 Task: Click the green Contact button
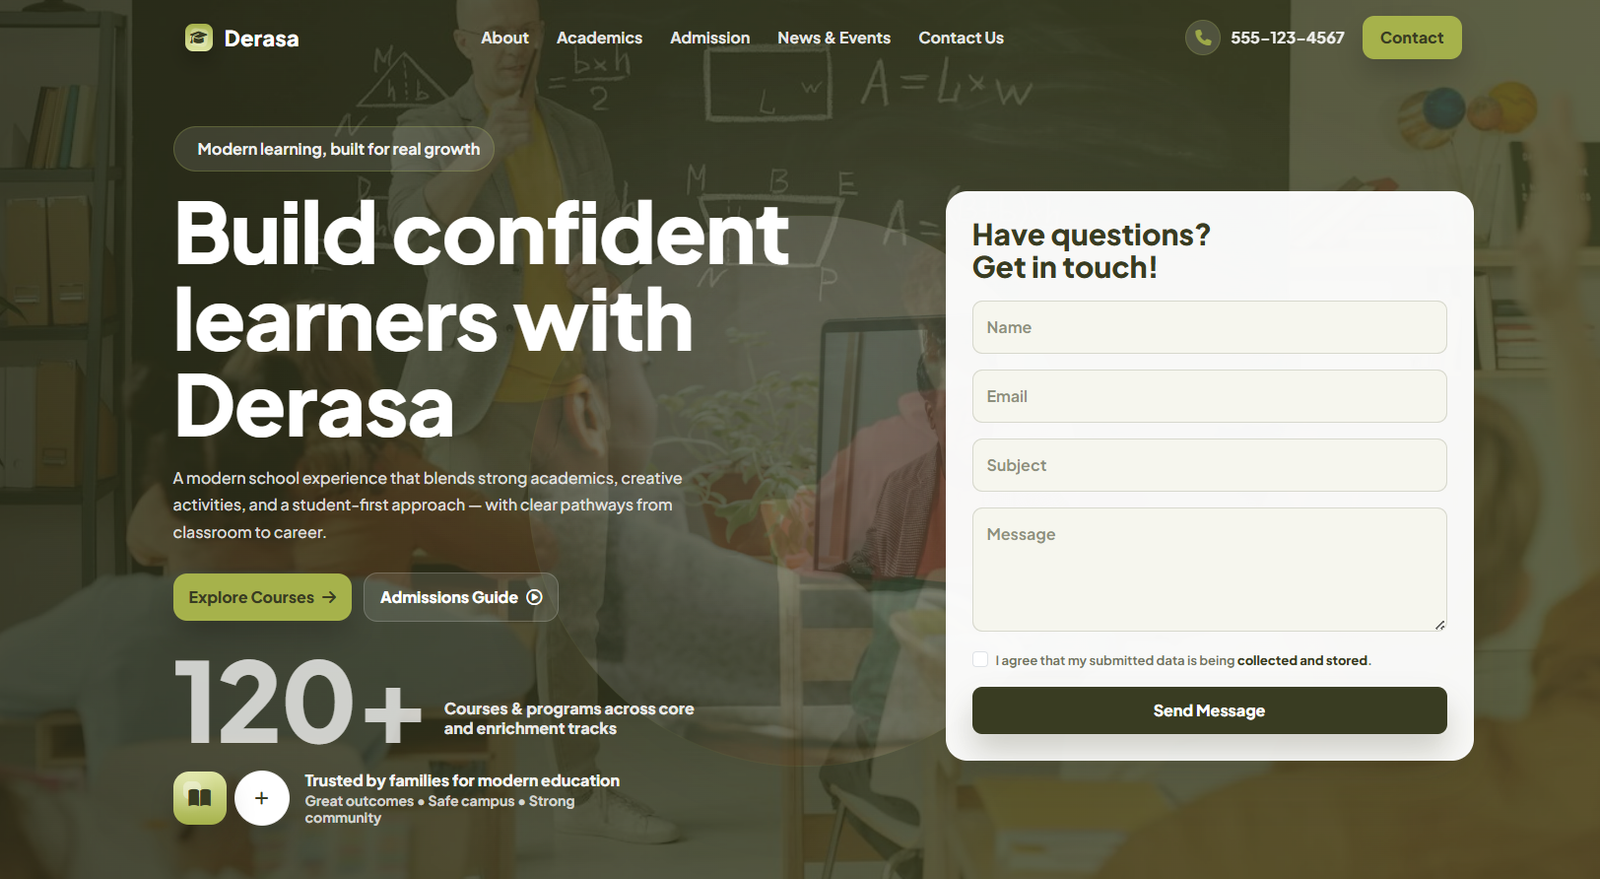pyautogui.click(x=1412, y=38)
